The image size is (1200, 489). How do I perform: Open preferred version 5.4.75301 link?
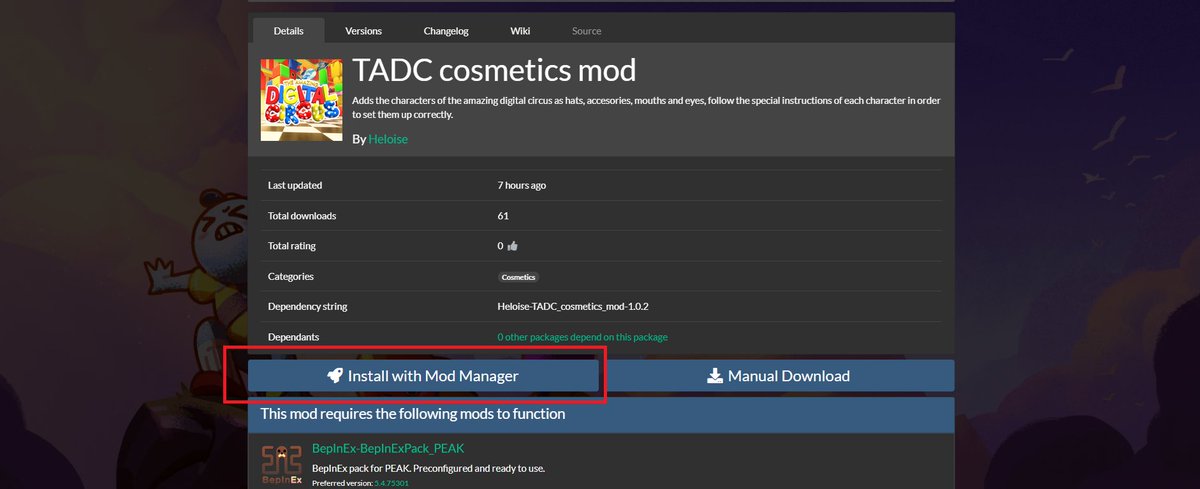click(x=392, y=483)
